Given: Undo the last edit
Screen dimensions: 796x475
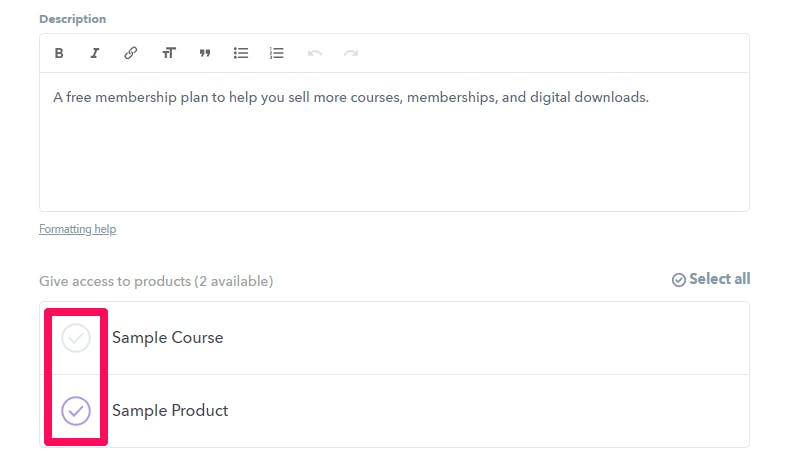Looking at the screenshot, I should [x=315, y=53].
